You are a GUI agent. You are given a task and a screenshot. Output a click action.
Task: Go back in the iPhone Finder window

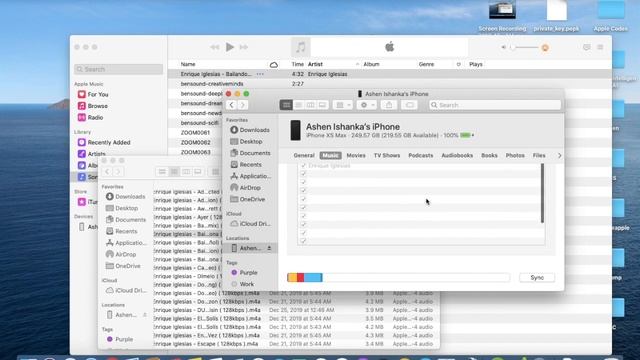pos(231,105)
